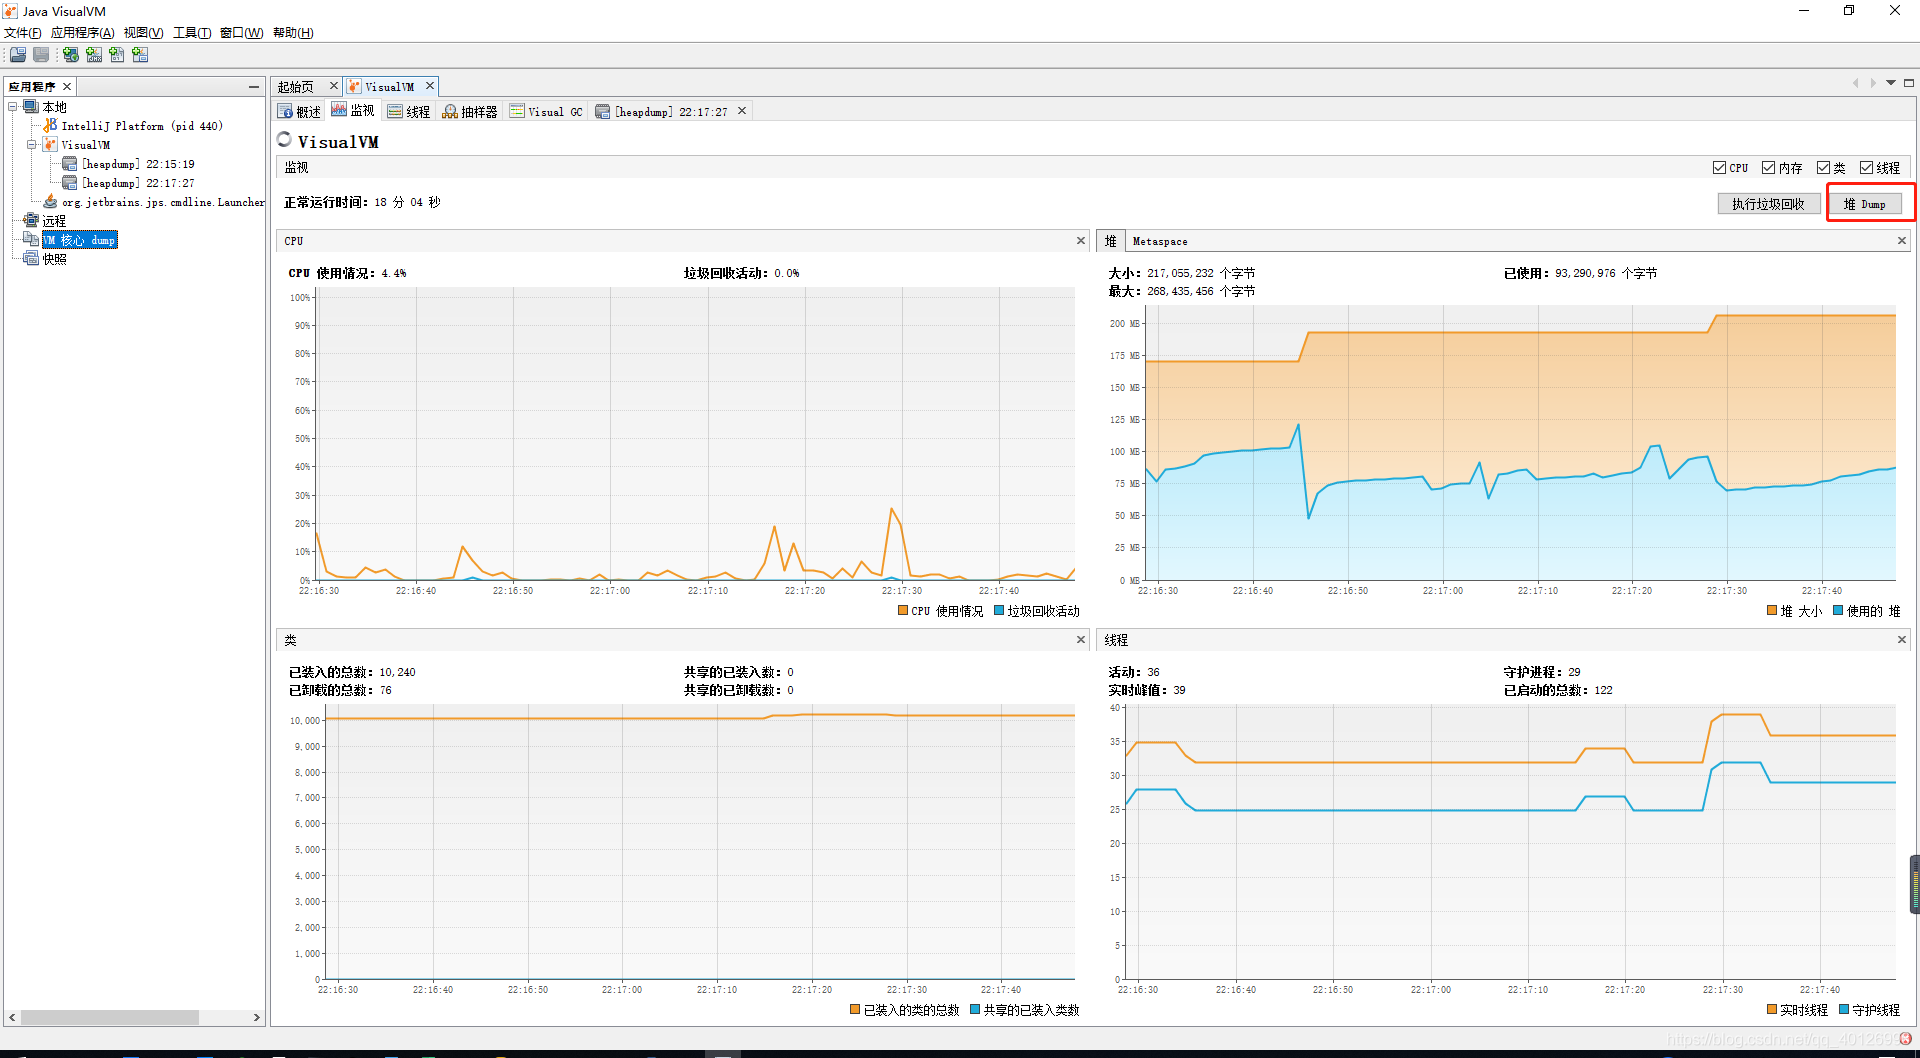Select the Metaspace tab in memory panel
The height and width of the screenshot is (1058, 1920).
(1160, 241)
